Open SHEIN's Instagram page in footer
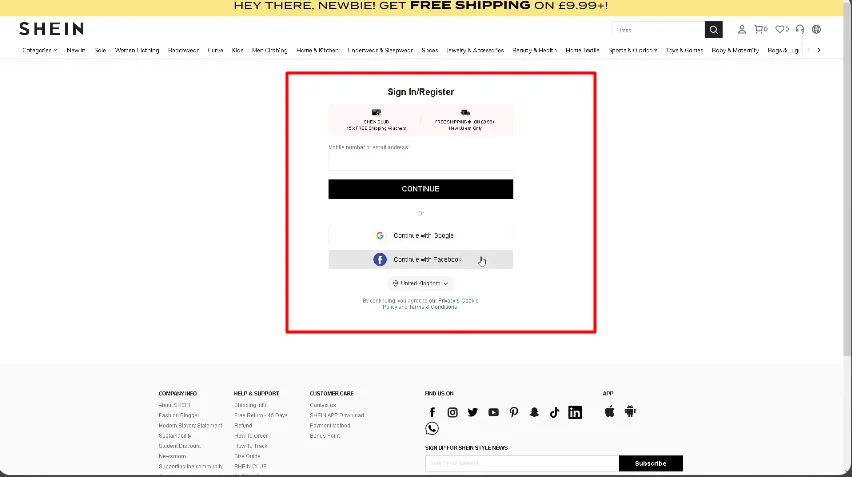This screenshot has height=477, width=852. (x=452, y=412)
